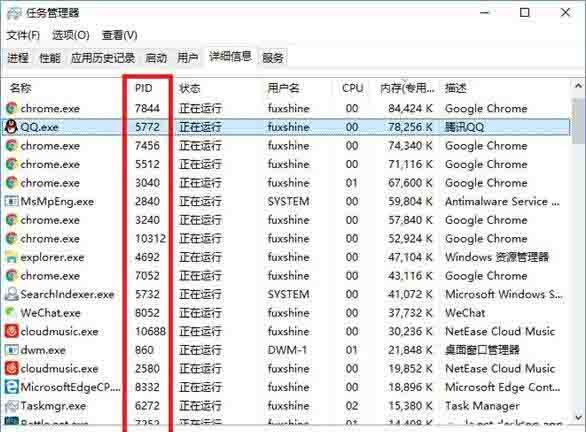The width and height of the screenshot is (586, 432).
Task: Click the Antimalware Service description
Action: [502, 201]
